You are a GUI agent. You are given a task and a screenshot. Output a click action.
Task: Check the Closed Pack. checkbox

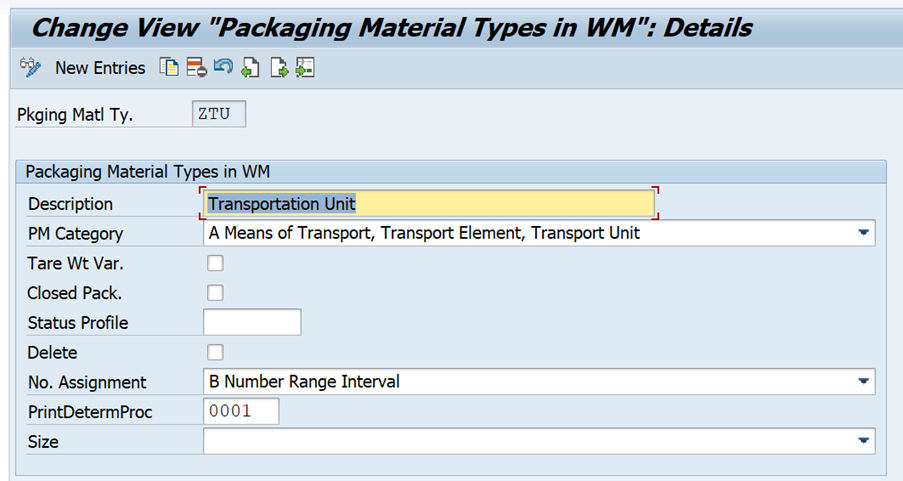(x=215, y=293)
